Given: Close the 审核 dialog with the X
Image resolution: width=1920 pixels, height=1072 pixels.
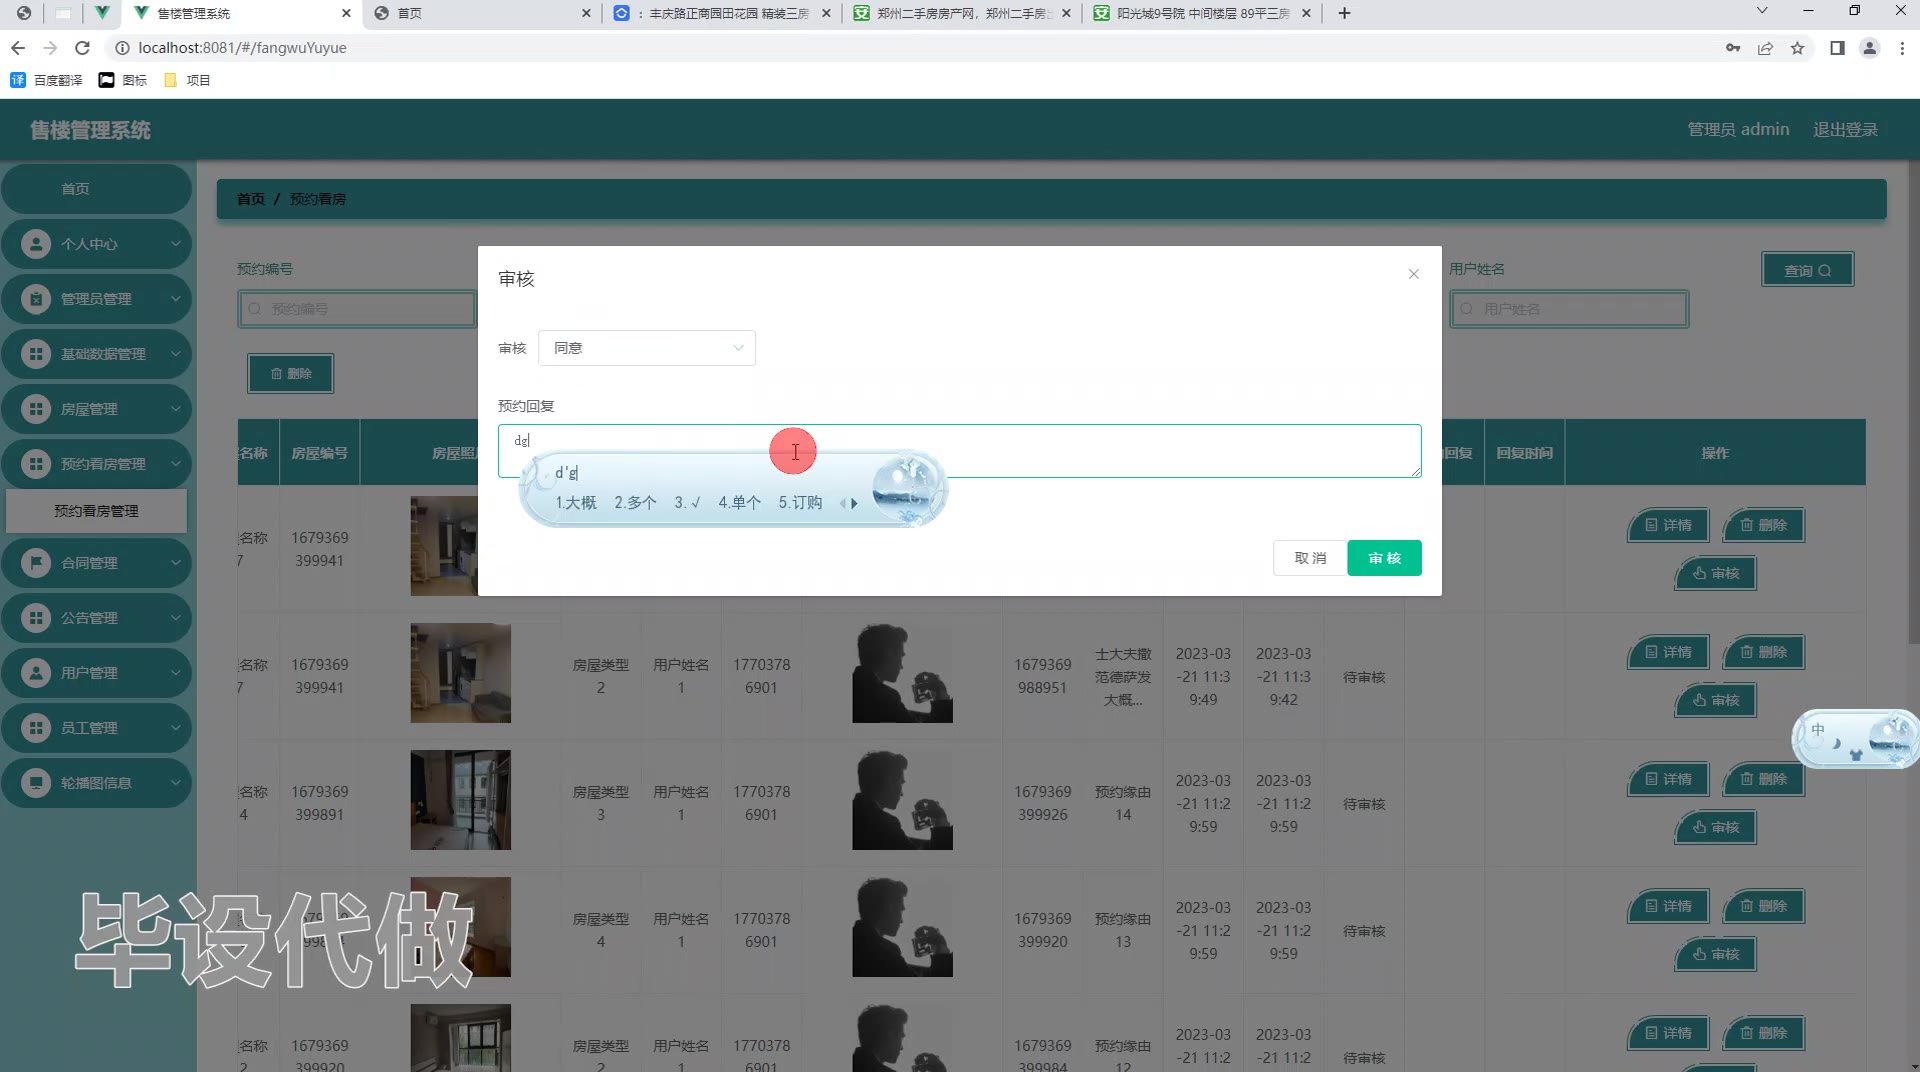Looking at the screenshot, I should coord(1413,274).
